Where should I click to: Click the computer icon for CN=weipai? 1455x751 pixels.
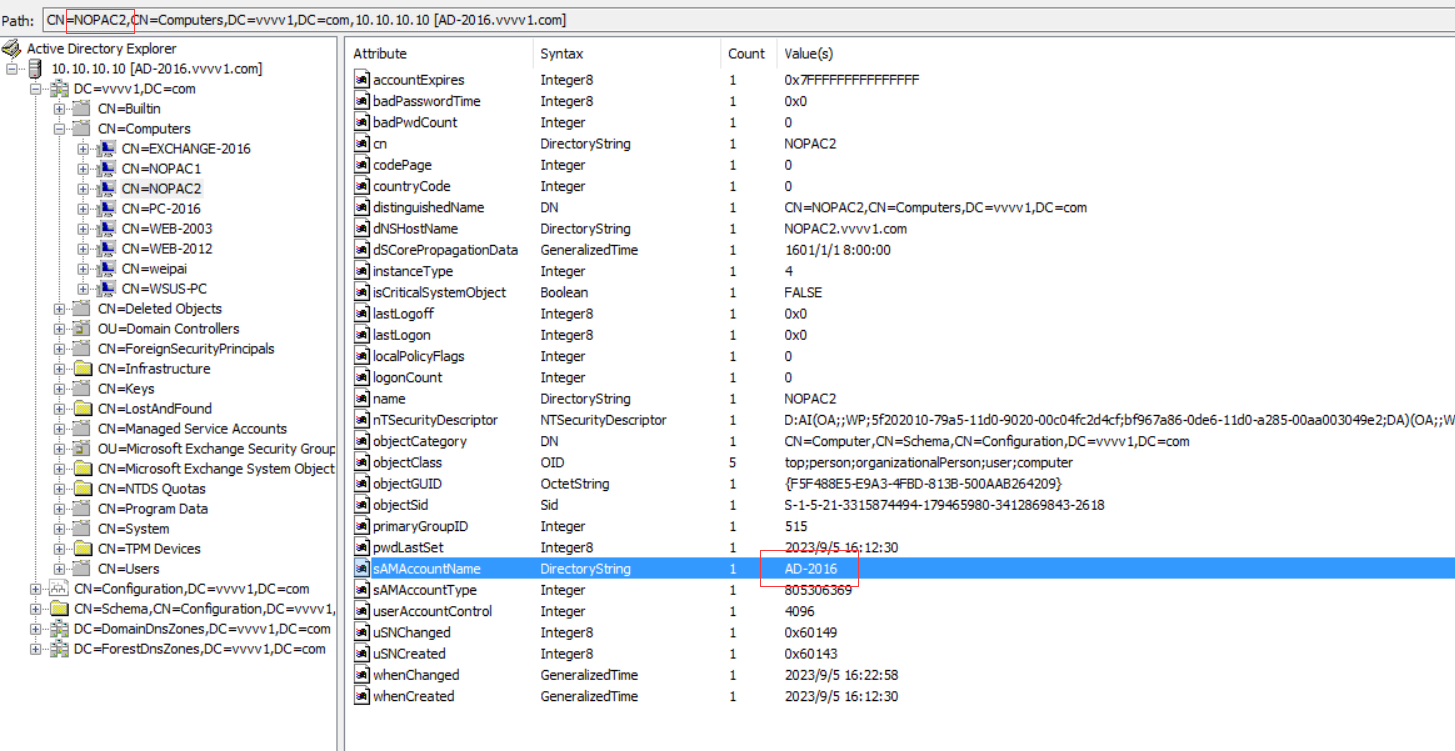107,269
